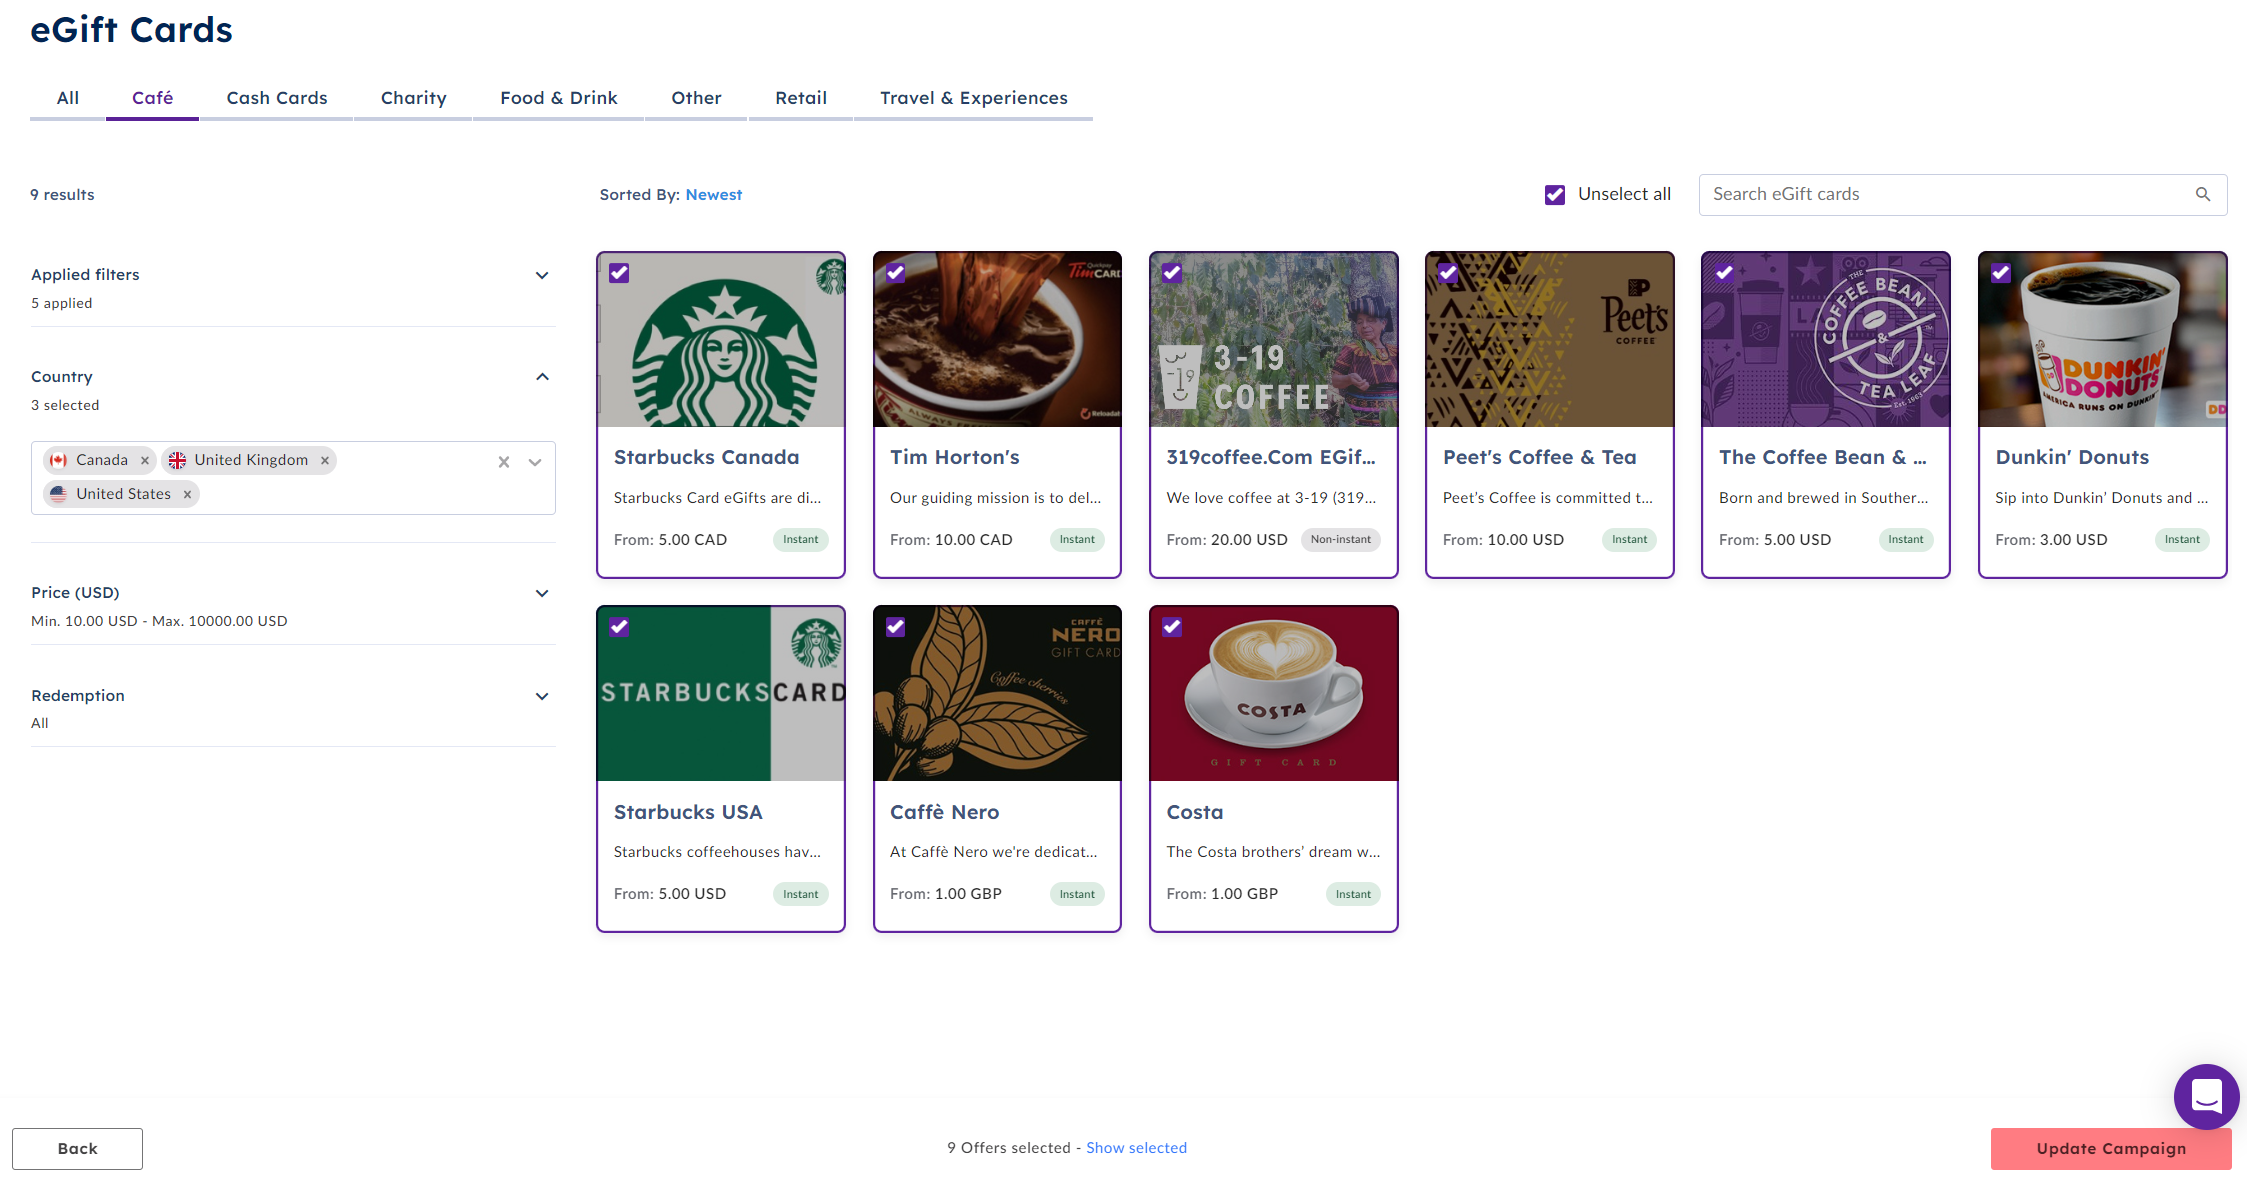
Task: Select the Retail tab
Action: tap(801, 98)
